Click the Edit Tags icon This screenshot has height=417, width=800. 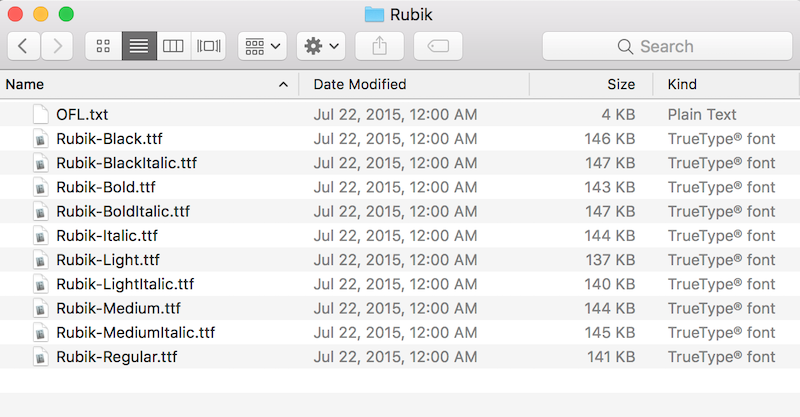pyautogui.click(x=438, y=46)
